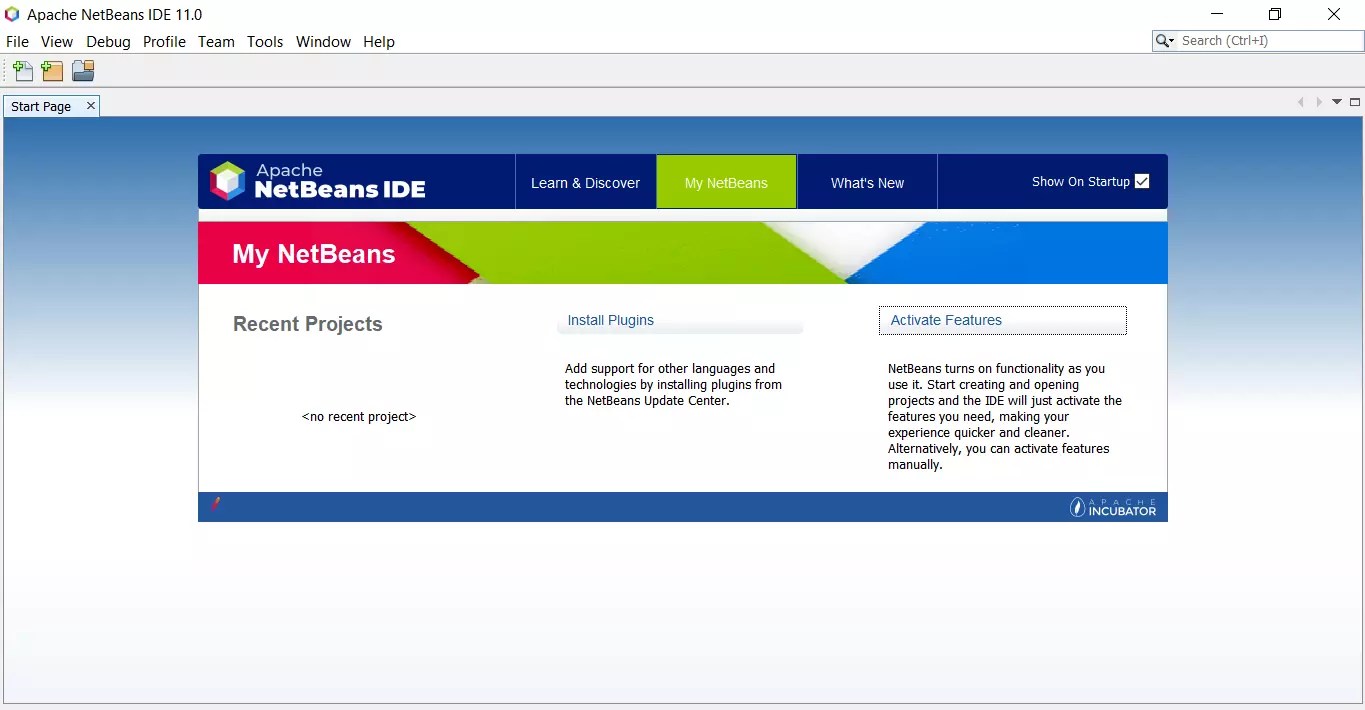Image resolution: width=1365 pixels, height=710 pixels.
Task: Select the My NetBeans tab
Action: click(726, 182)
